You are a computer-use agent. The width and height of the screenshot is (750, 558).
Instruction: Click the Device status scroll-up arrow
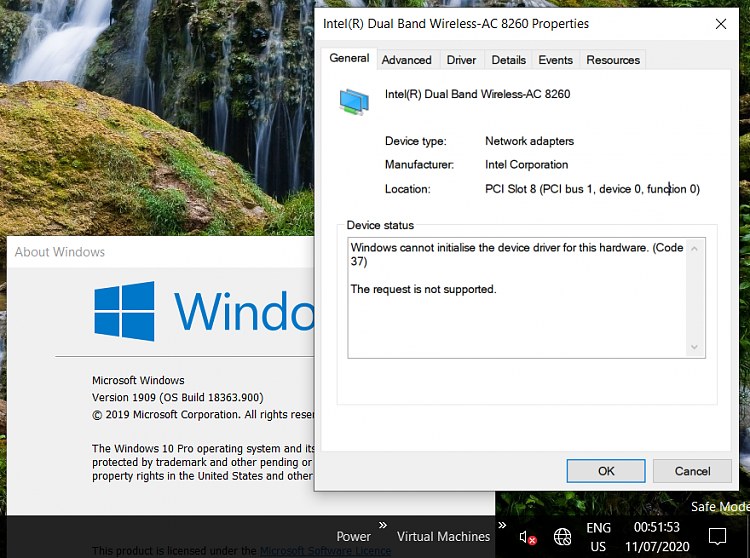695,249
